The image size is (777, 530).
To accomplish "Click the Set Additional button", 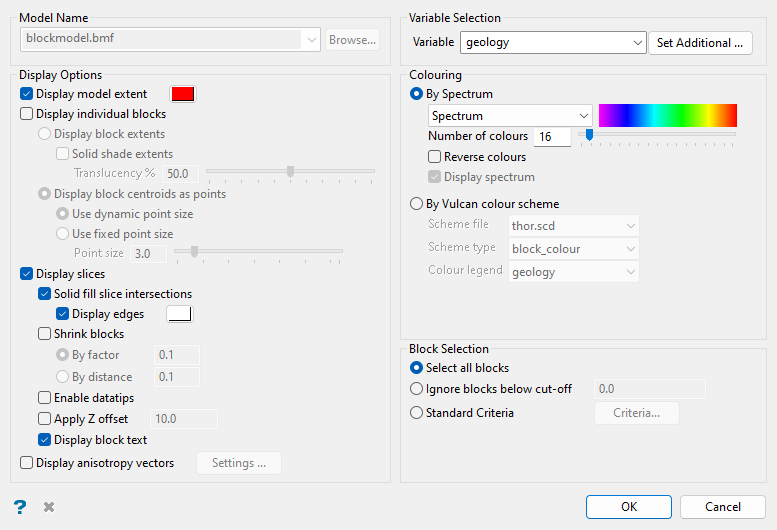I will (x=700, y=43).
